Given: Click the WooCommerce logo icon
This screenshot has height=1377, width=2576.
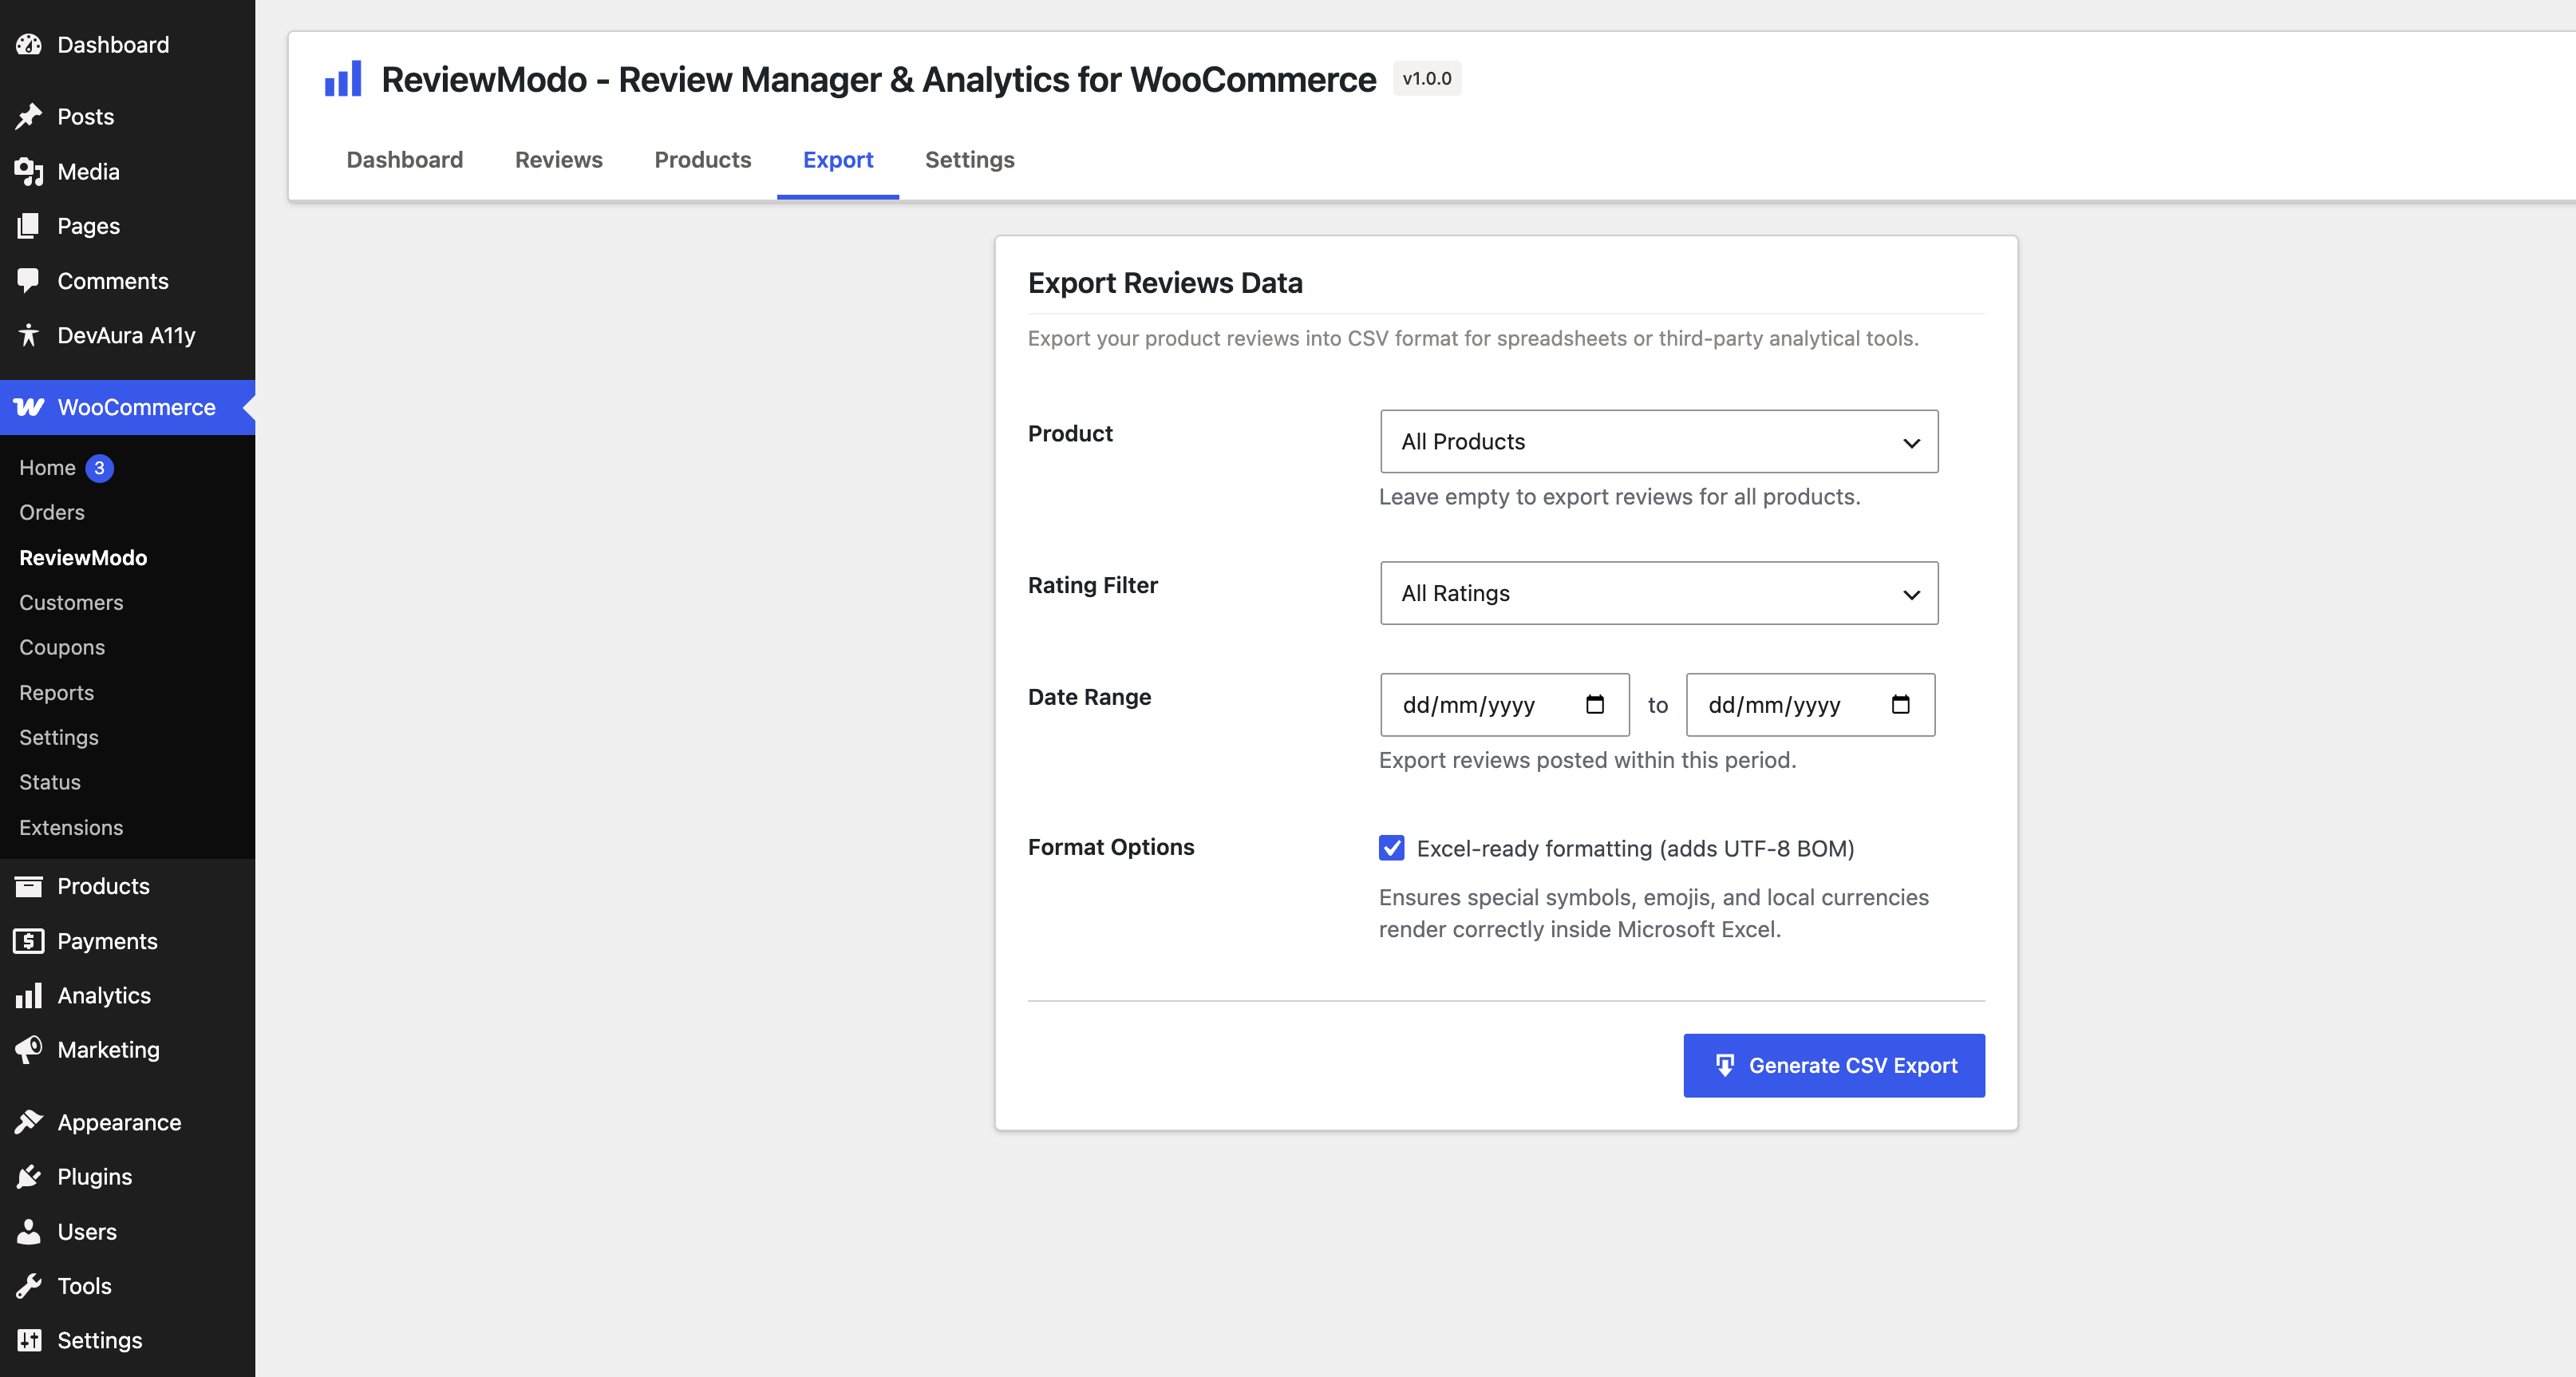Looking at the screenshot, I should pos(29,407).
